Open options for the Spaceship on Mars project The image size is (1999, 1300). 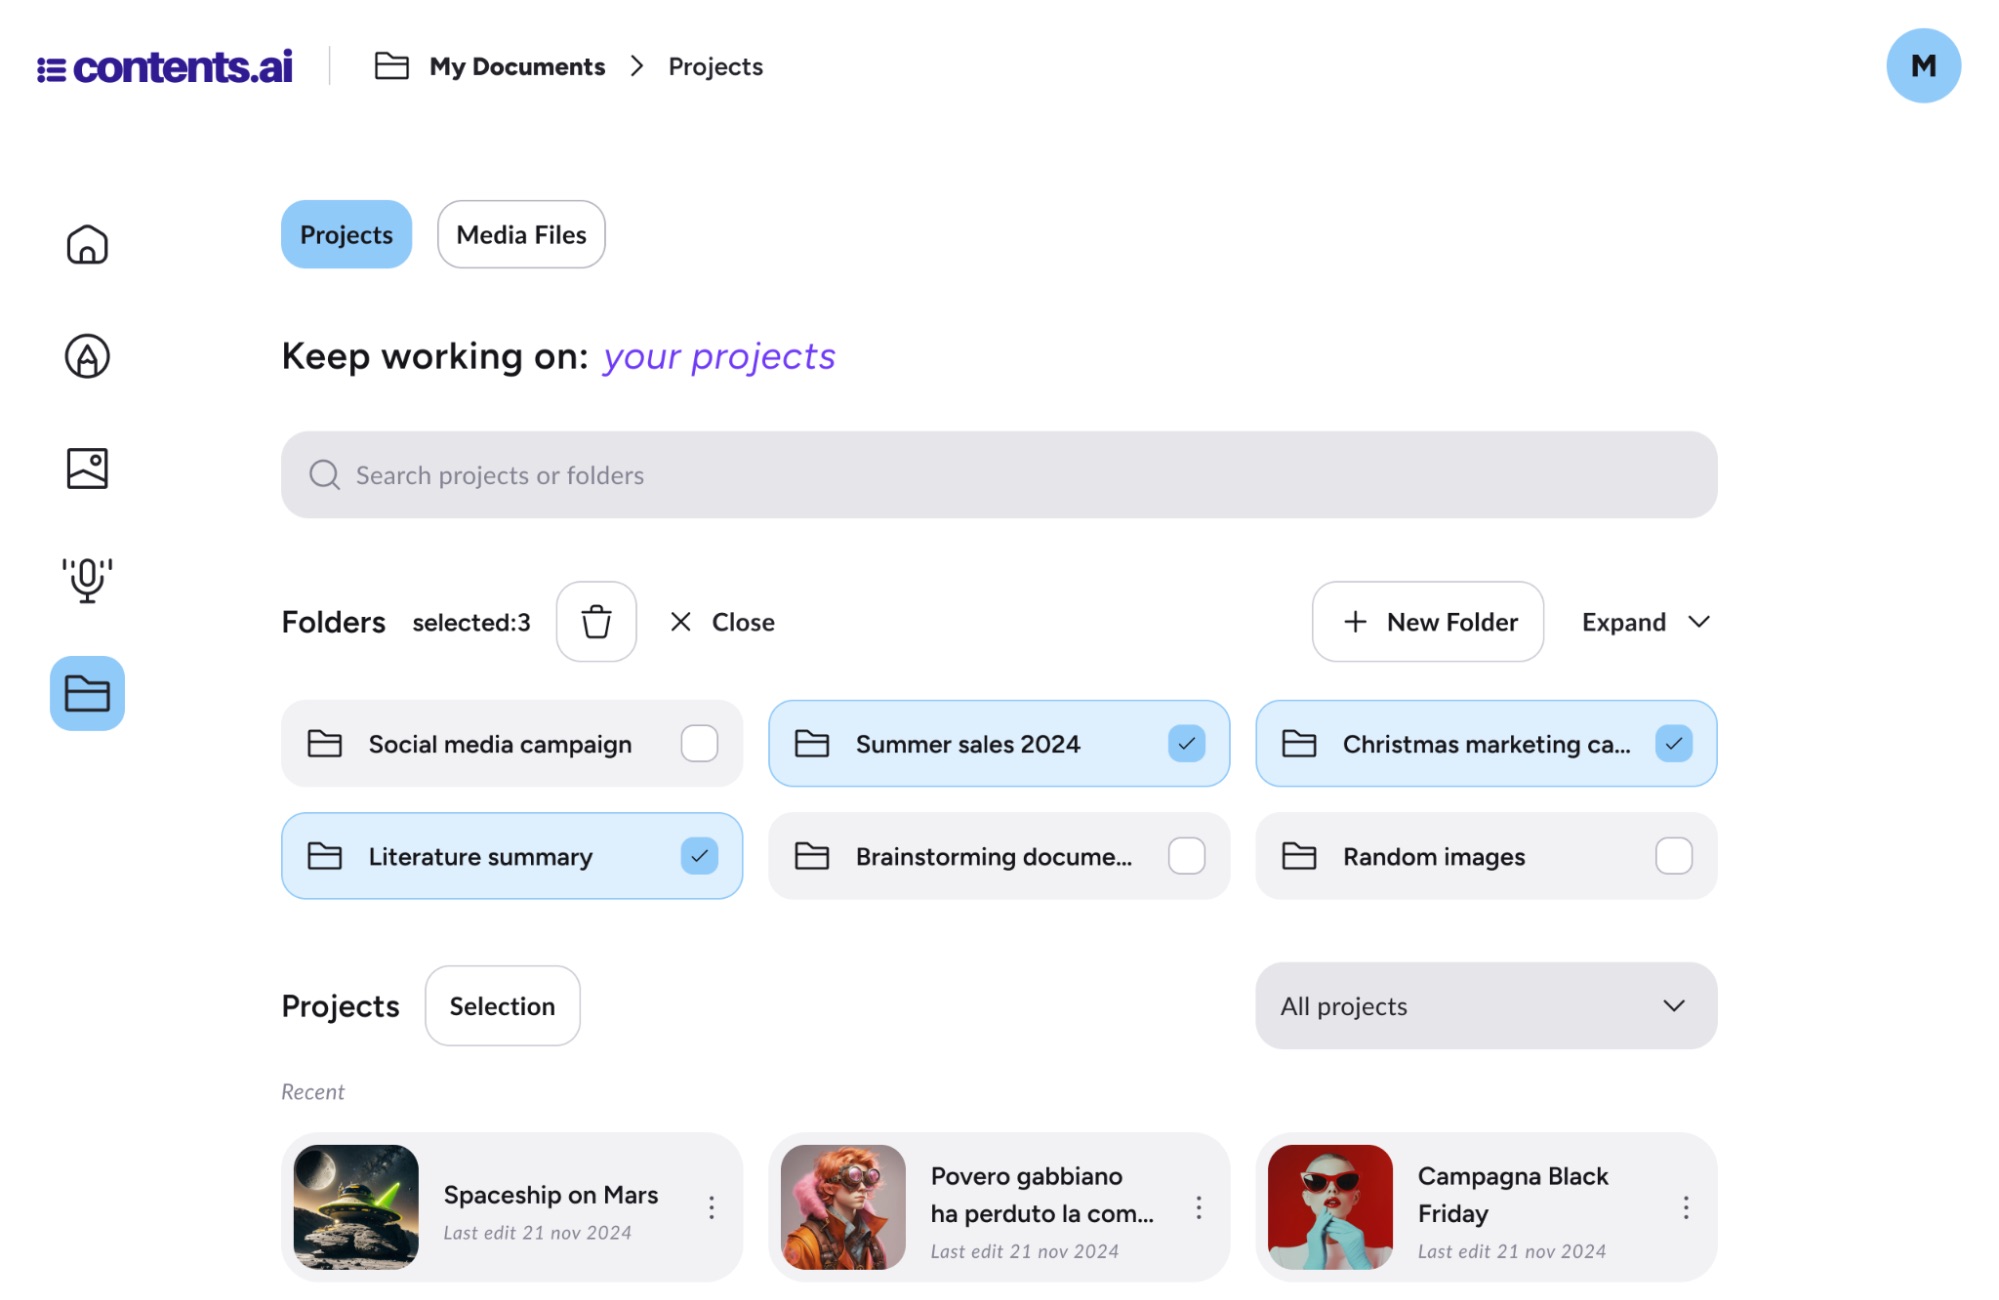(x=711, y=1208)
